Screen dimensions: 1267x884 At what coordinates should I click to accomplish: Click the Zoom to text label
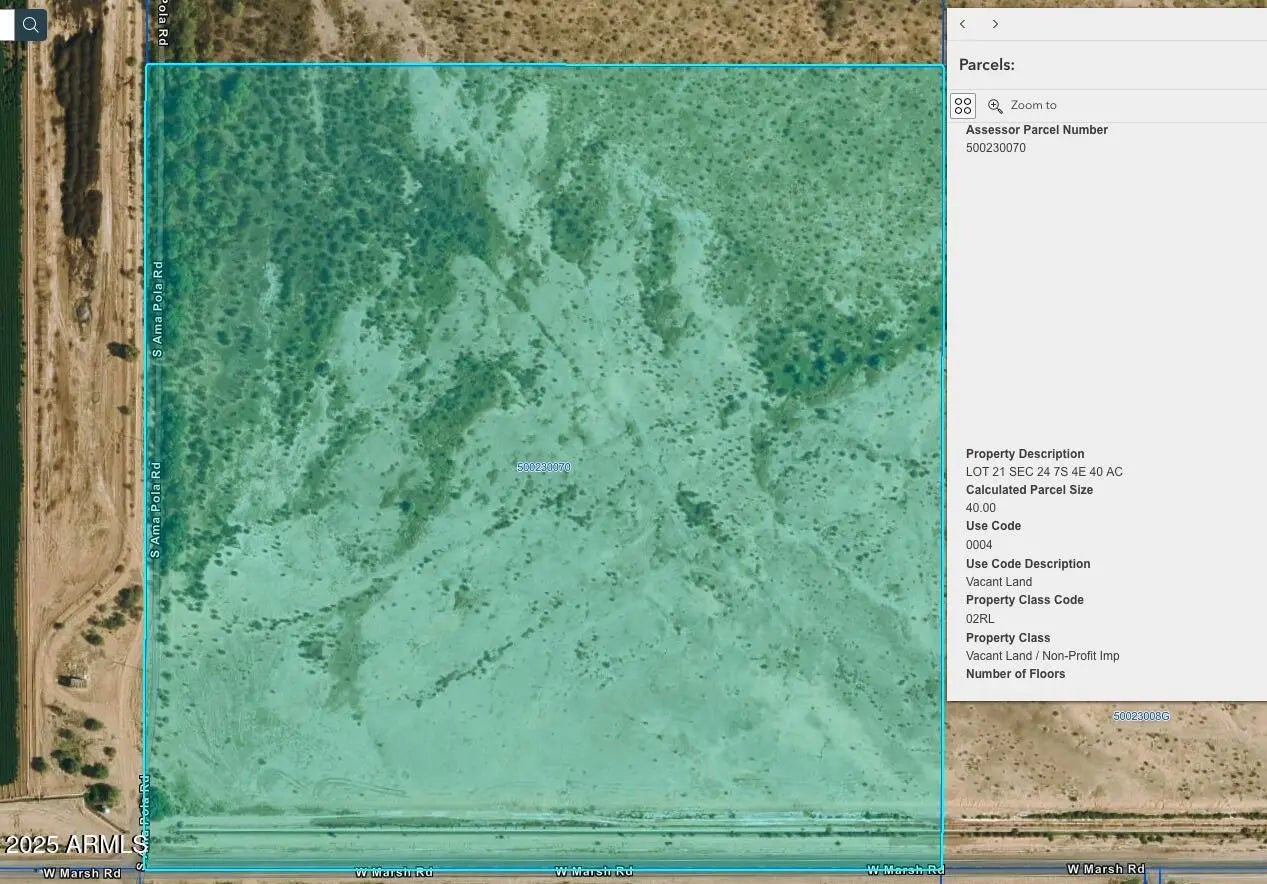1033,105
